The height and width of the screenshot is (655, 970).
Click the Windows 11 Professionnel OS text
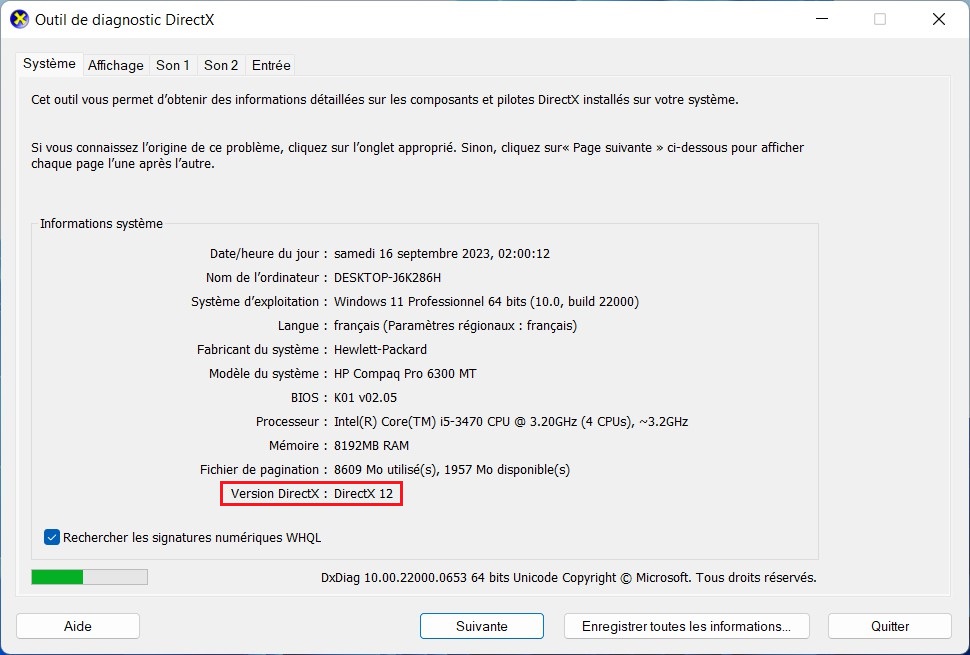[x=486, y=301]
